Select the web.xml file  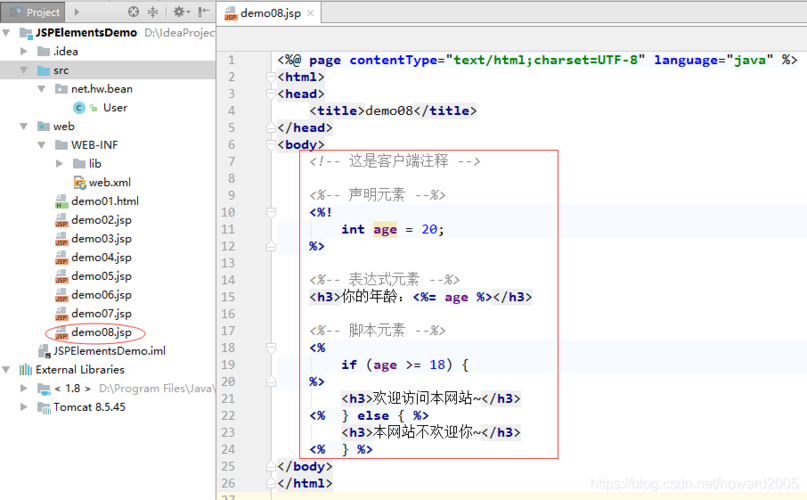[x=110, y=182]
